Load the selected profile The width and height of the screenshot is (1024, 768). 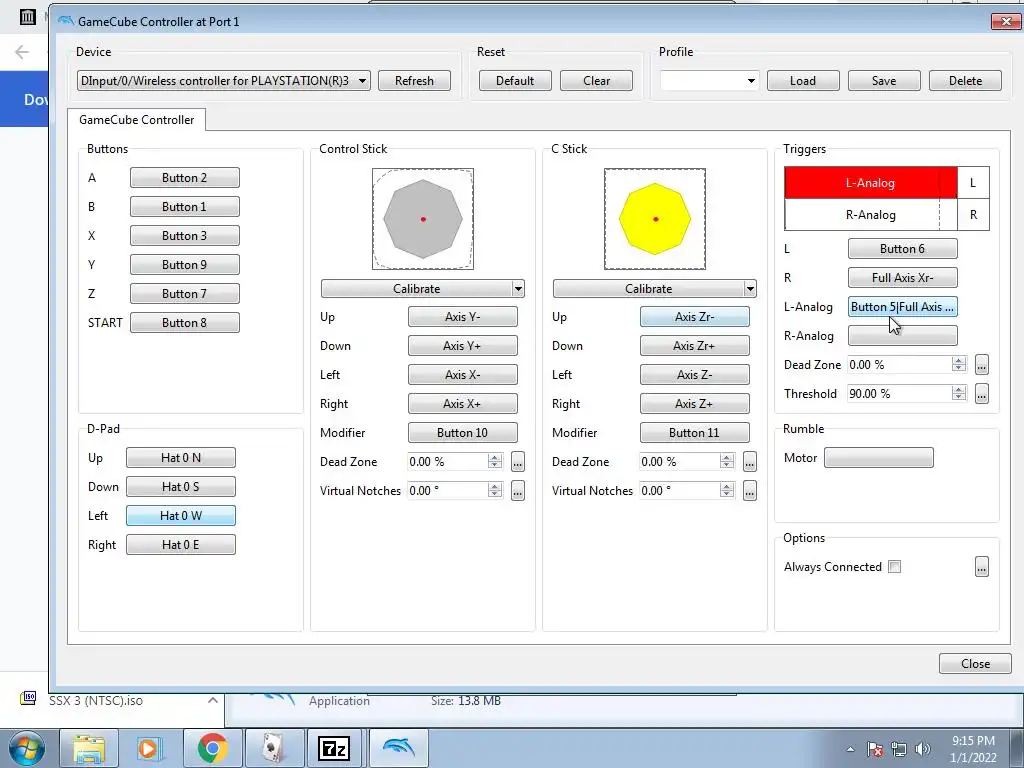pos(803,80)
